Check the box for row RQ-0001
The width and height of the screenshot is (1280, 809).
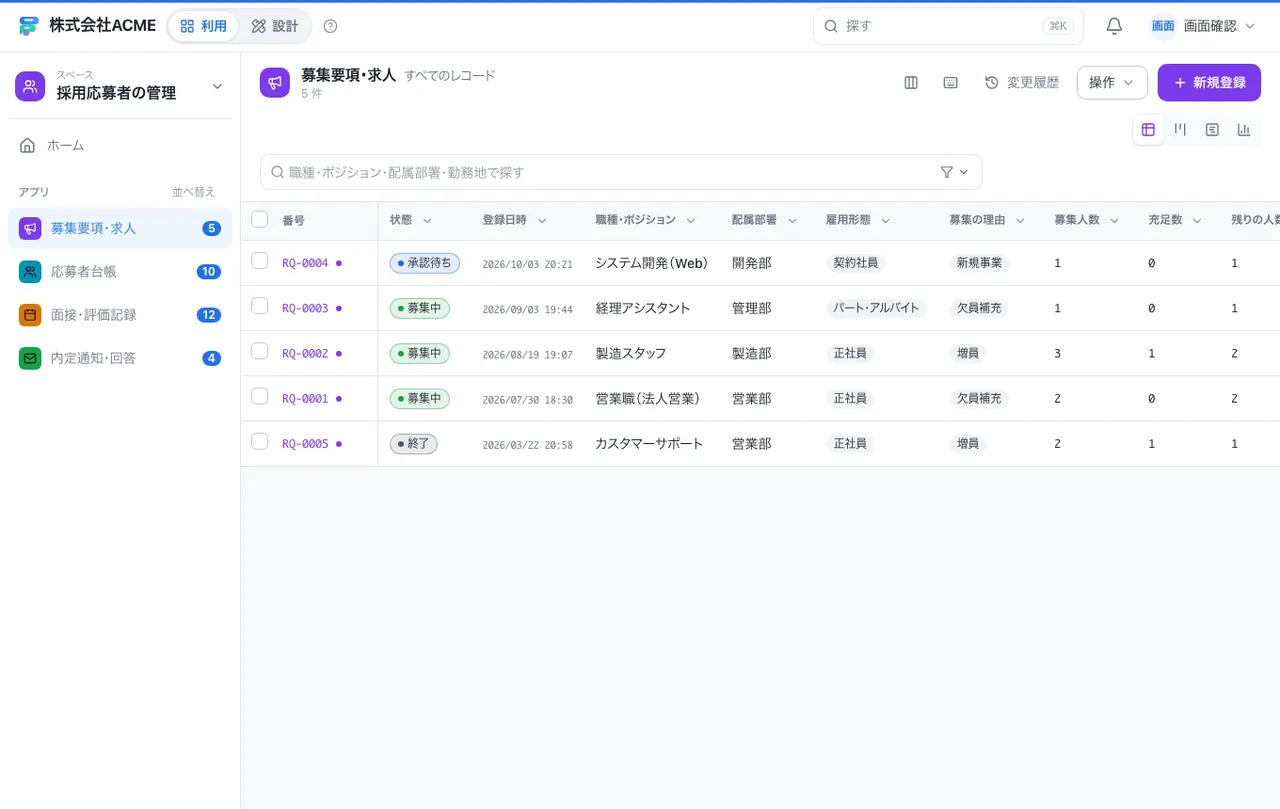tap(260, 396)
